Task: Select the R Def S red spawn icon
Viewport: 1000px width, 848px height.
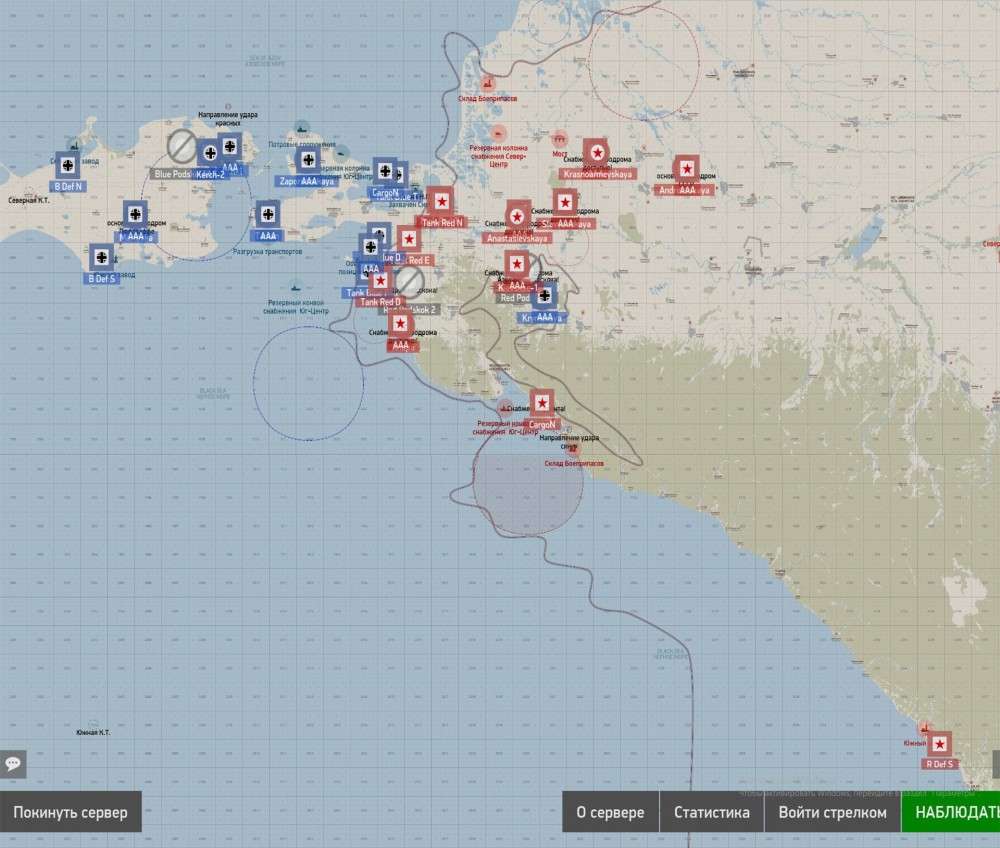Action: [x=939, y=744]
